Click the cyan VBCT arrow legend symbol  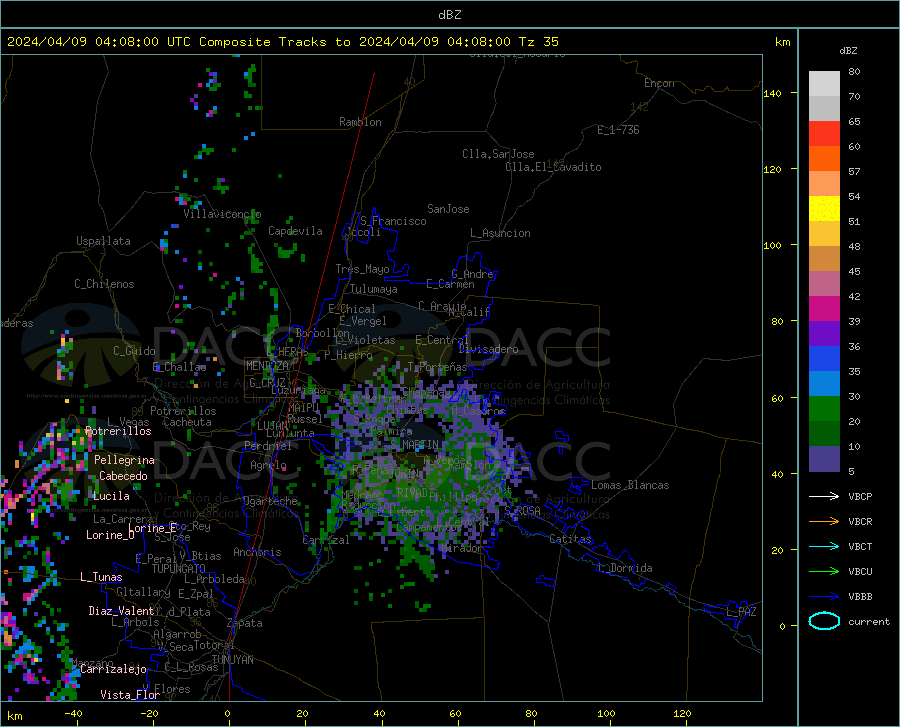824,546
